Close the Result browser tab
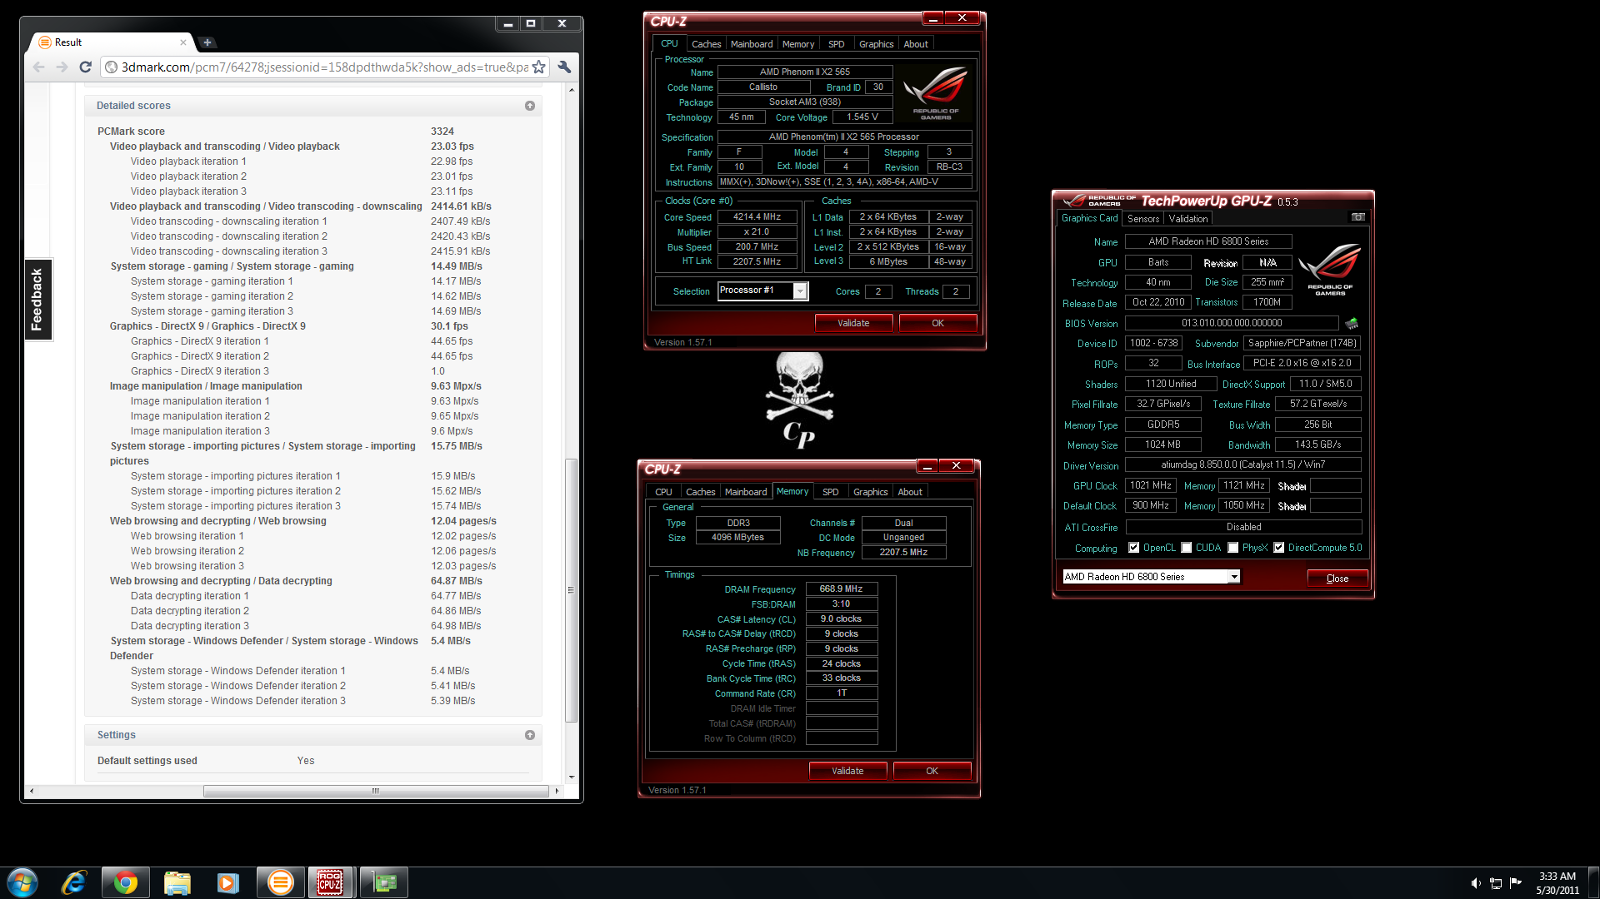The height and width of the screenshot is (899, 1600). tap(183, 42)
